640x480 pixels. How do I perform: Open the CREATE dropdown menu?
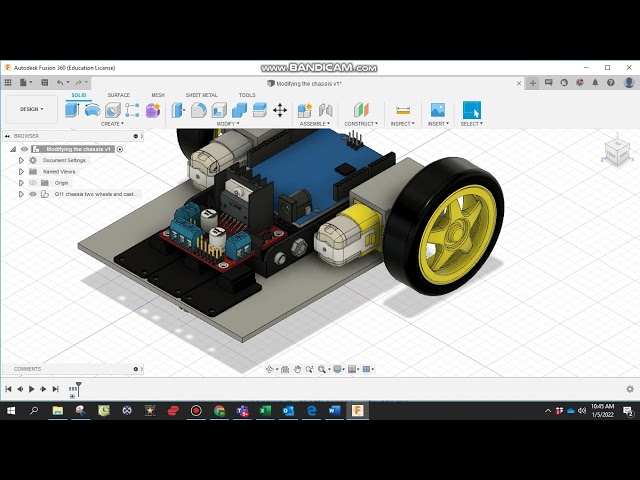[x=112, y=124]
